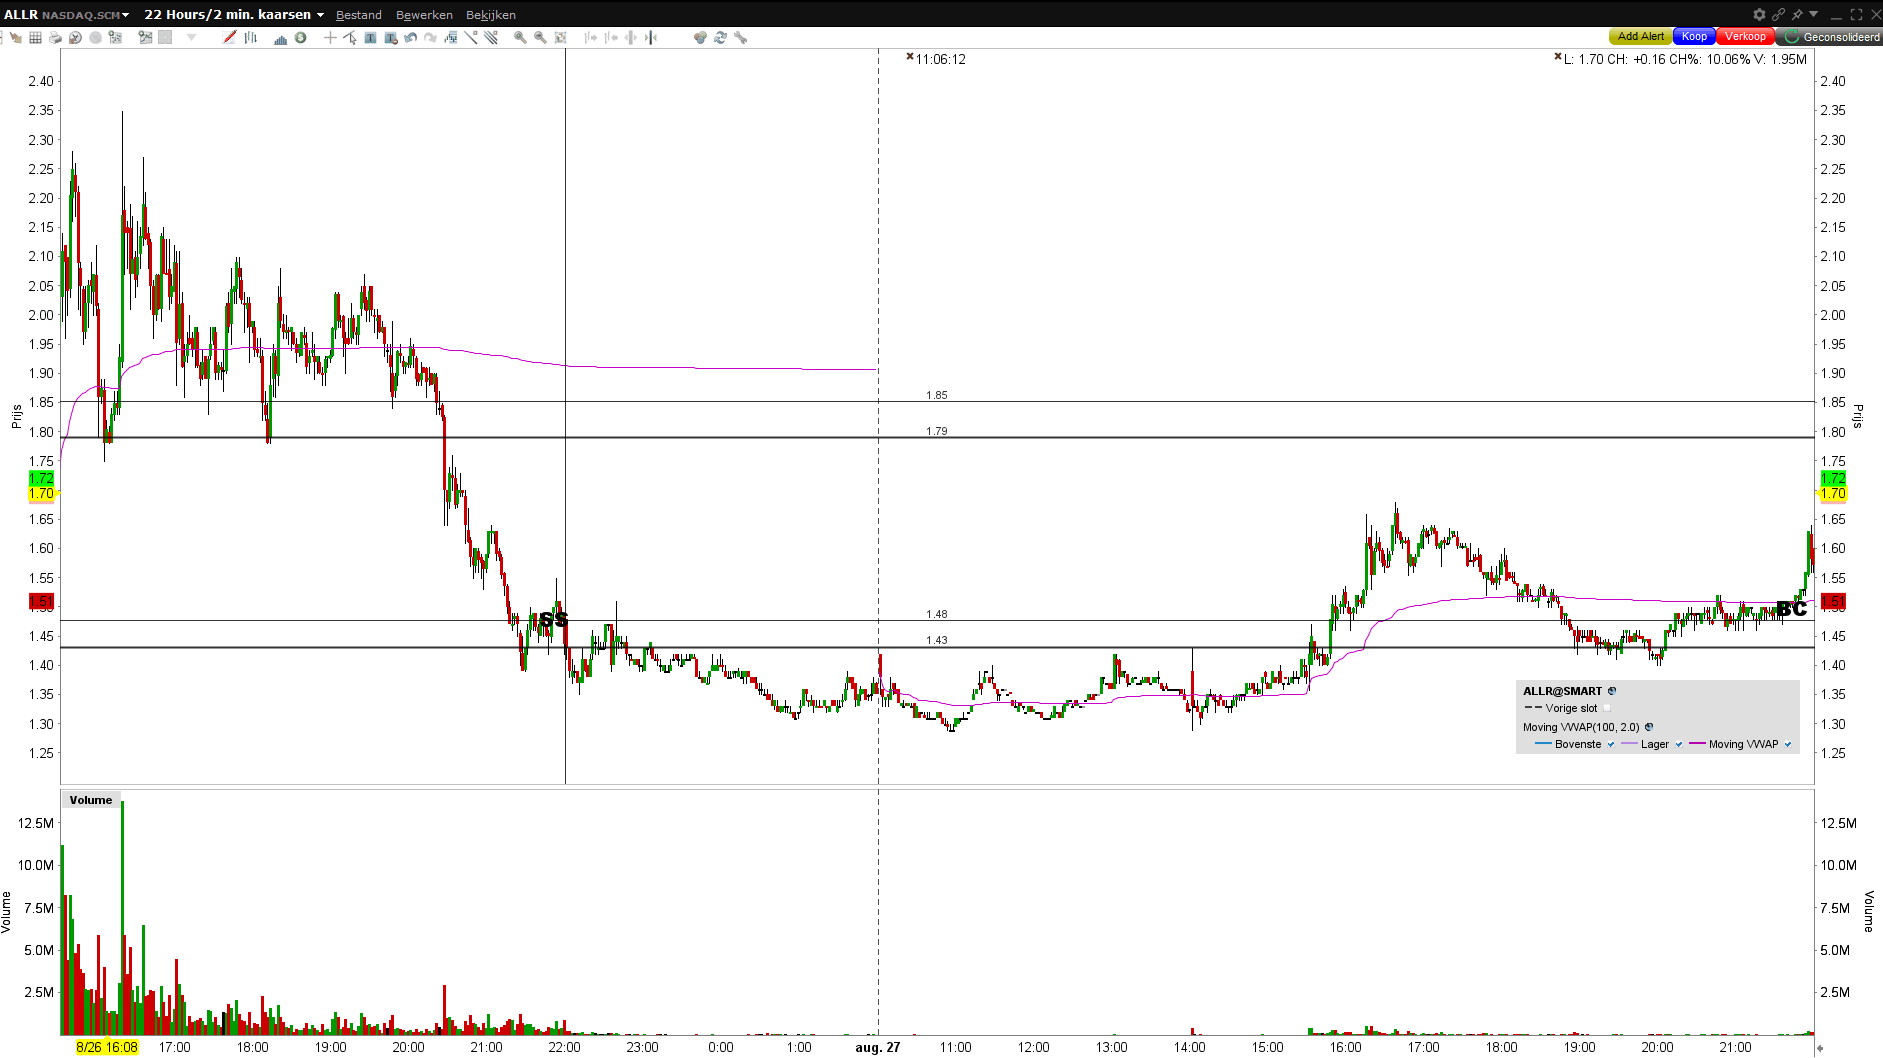This screenshot has width=1883, height=1058.
Task: Activate the crosshair cursor tool
Action: (x=330, y=38)
